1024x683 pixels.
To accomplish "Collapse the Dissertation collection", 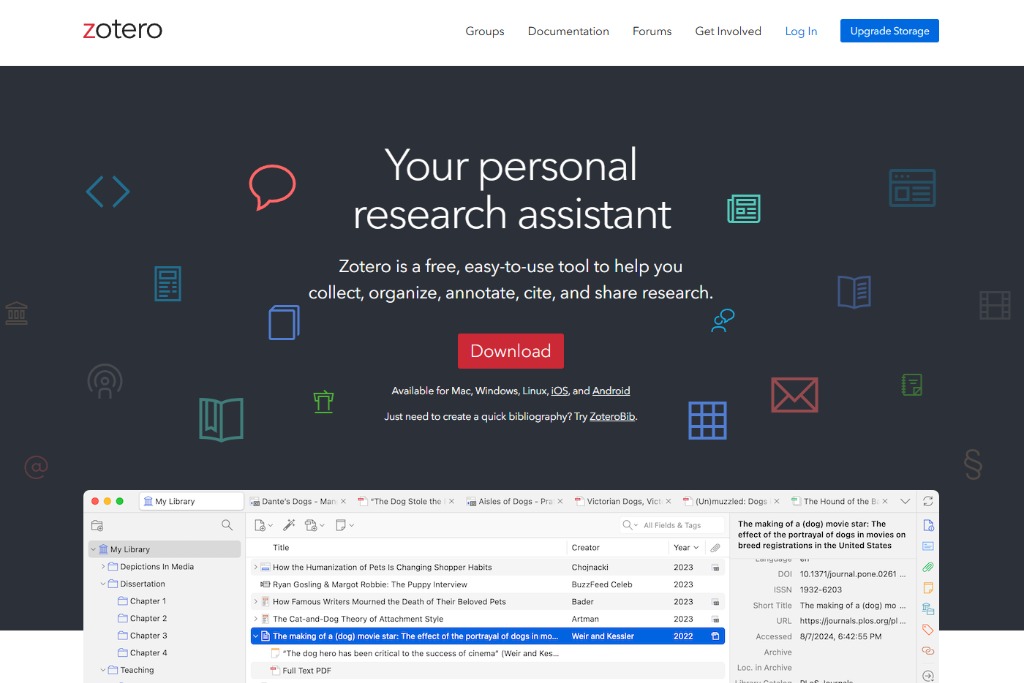I will [x=102, y=584].
